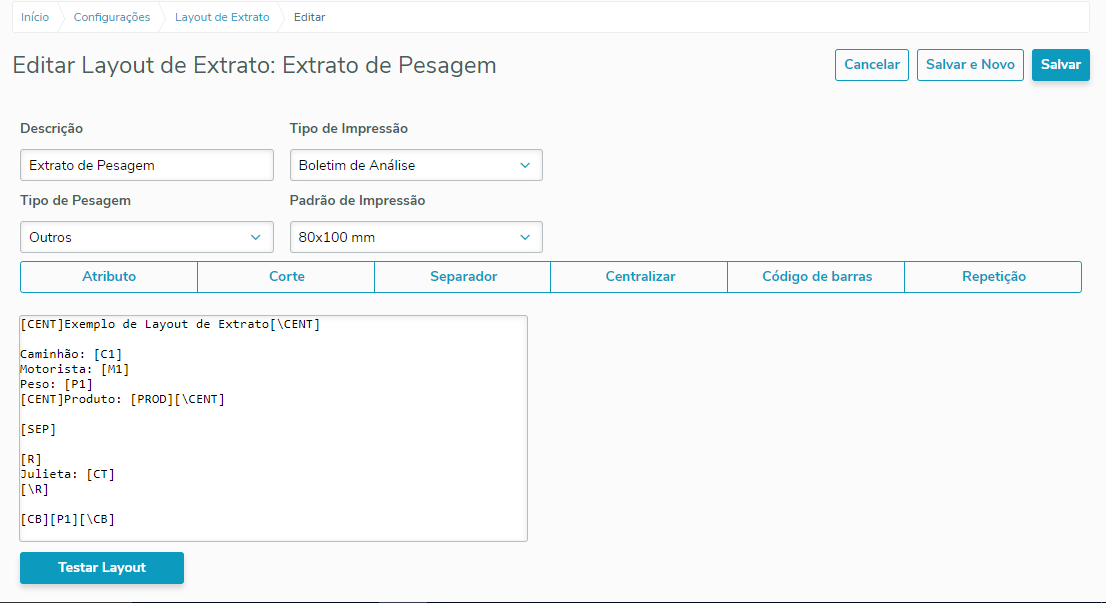This screenshot has width=1106, height=603.
Task: Go to Configurações breadcrumb
Action: click(112, 17)
